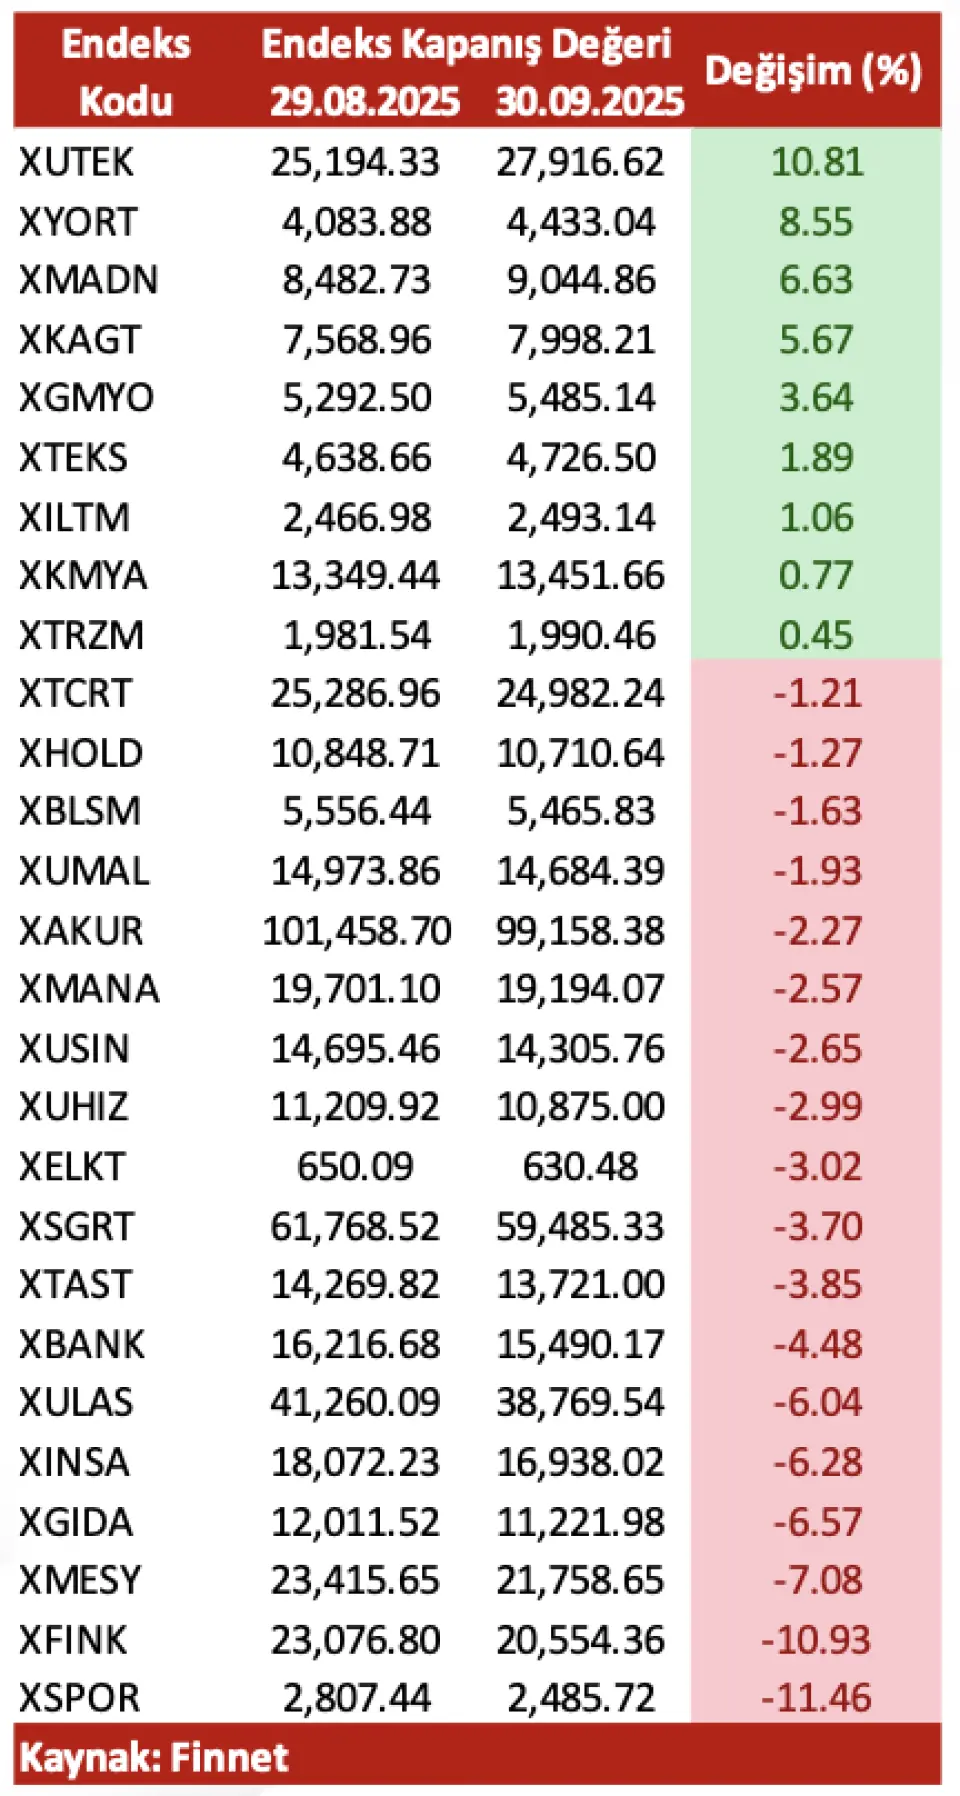The width and height of the screenshot is (960, 1796).
Task: Click the Kaynak: Finnet source footer
Action: point(154,1757)
